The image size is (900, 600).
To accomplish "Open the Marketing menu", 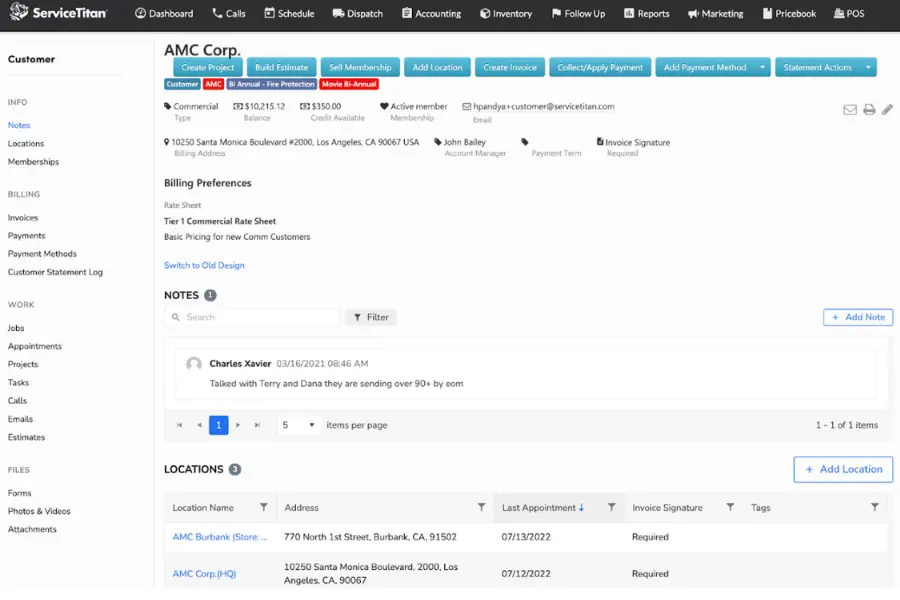I will click(x=715, y=13).
